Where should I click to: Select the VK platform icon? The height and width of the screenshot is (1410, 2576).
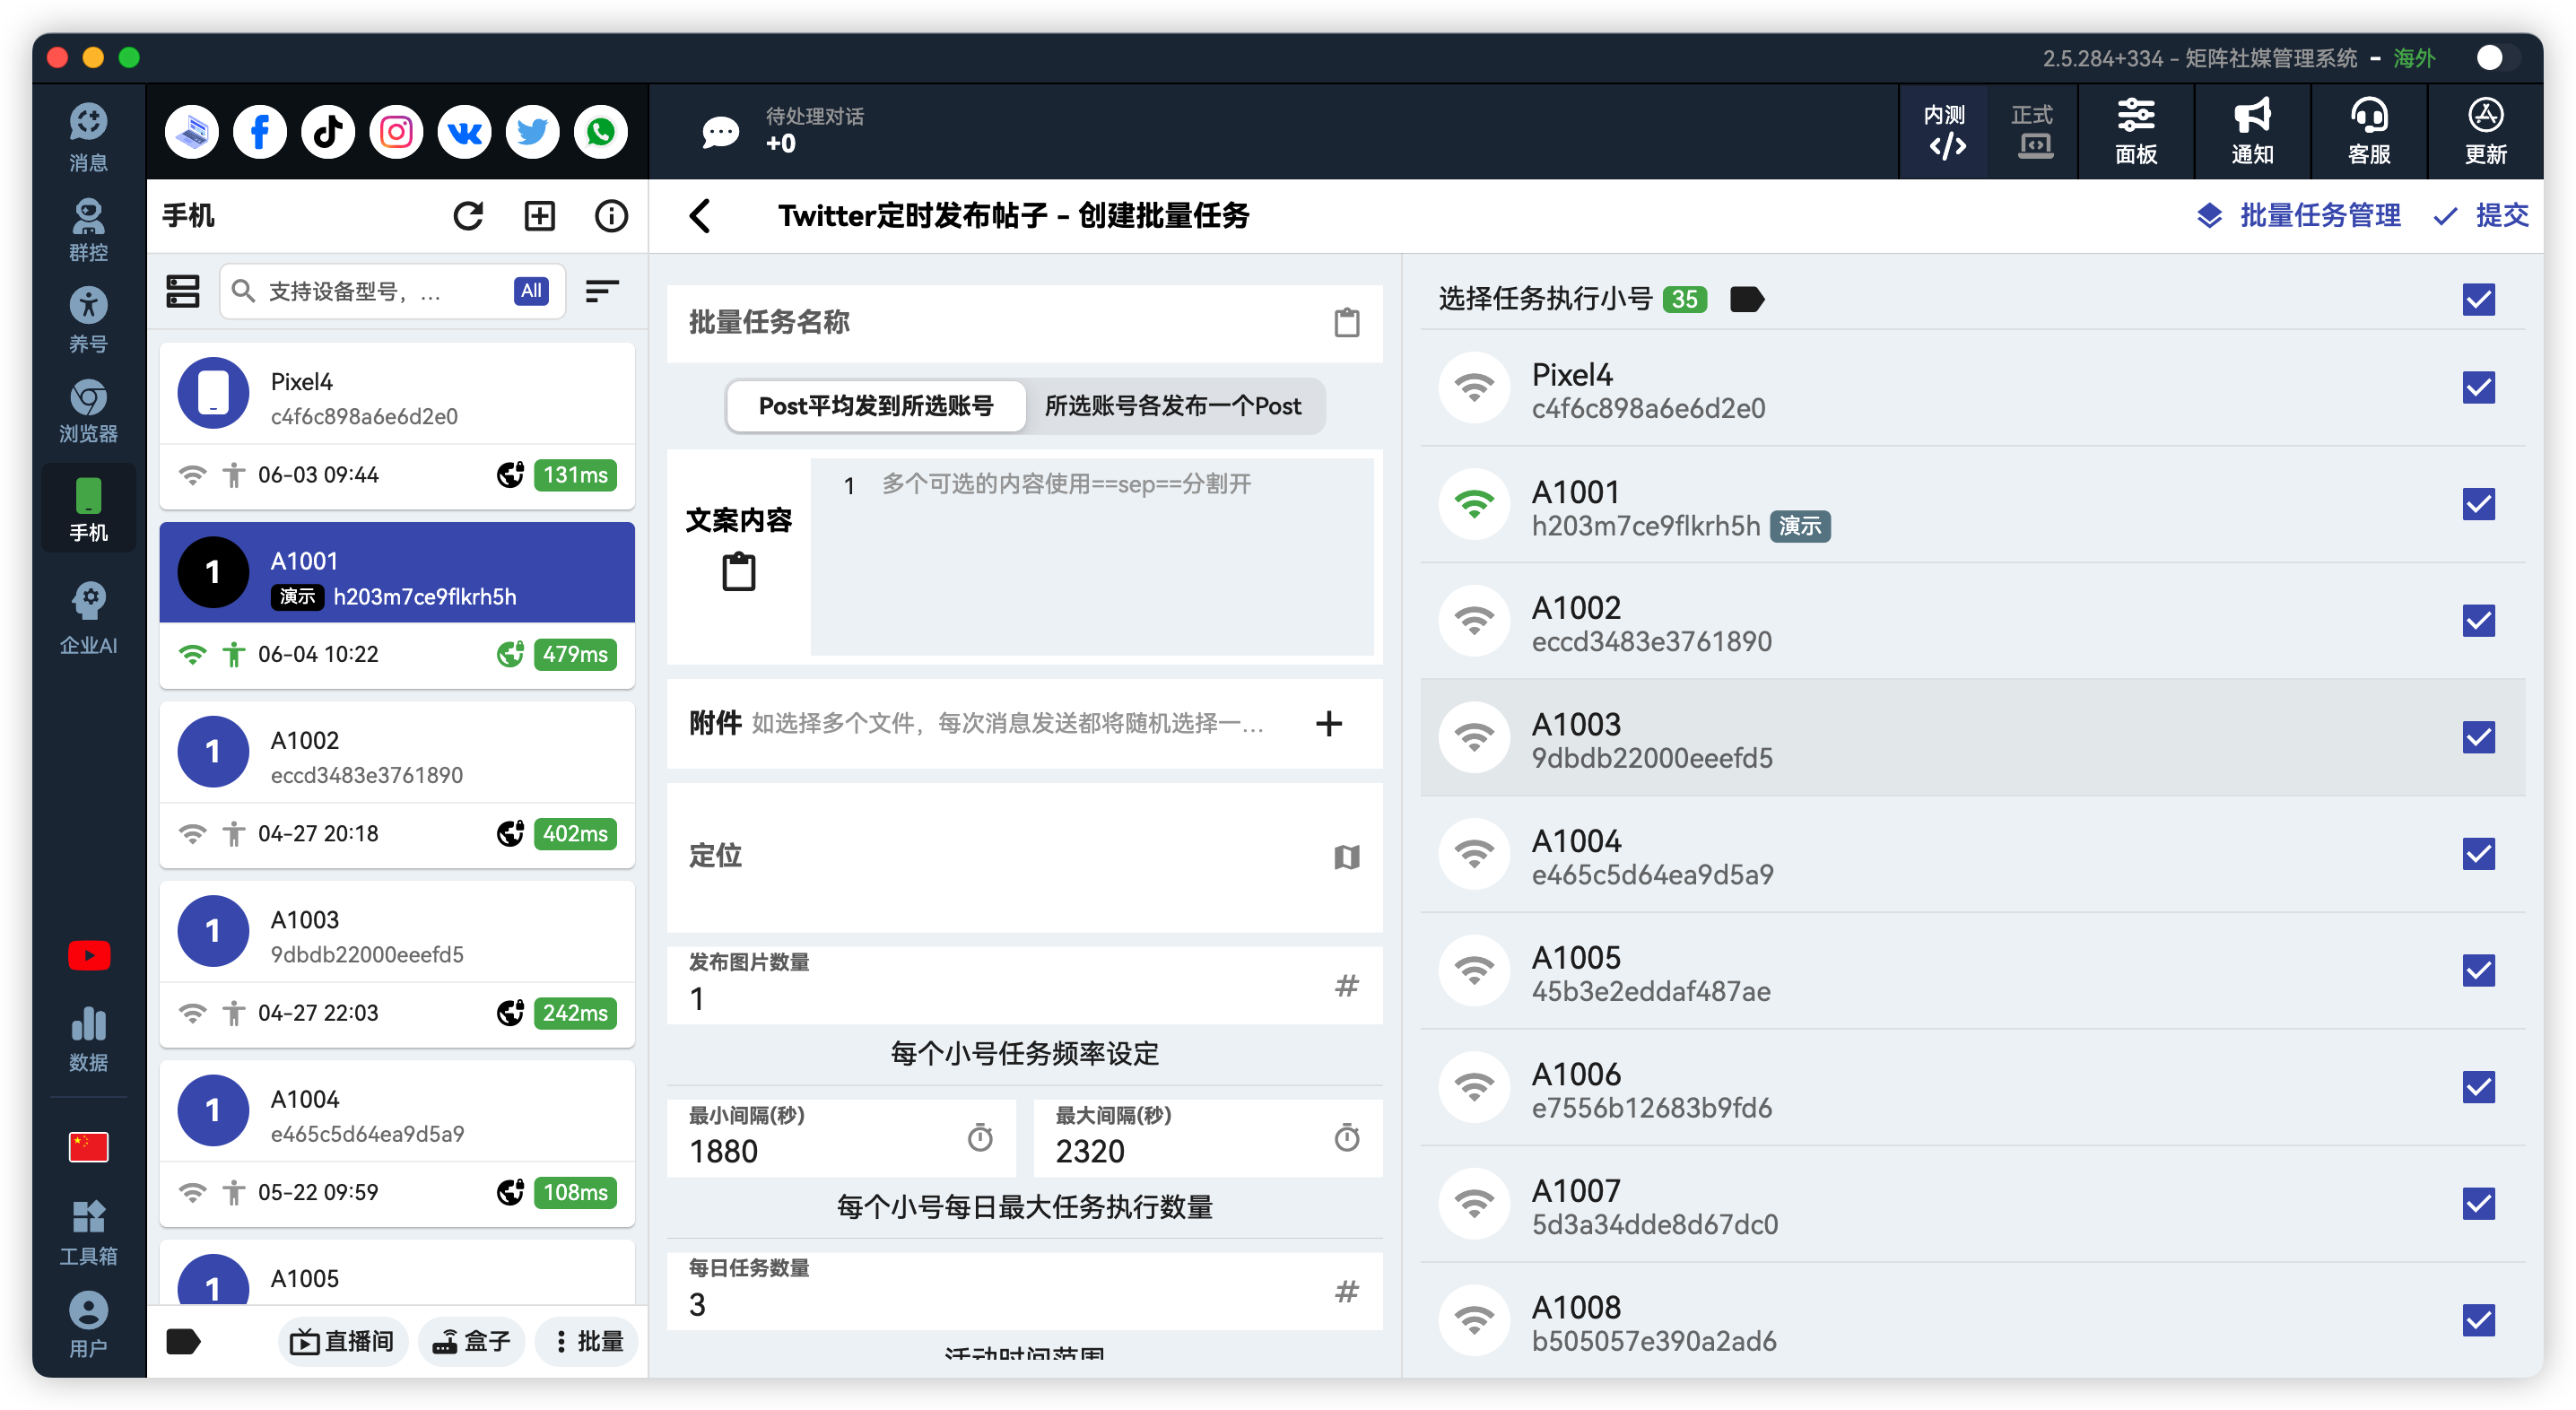464,132
